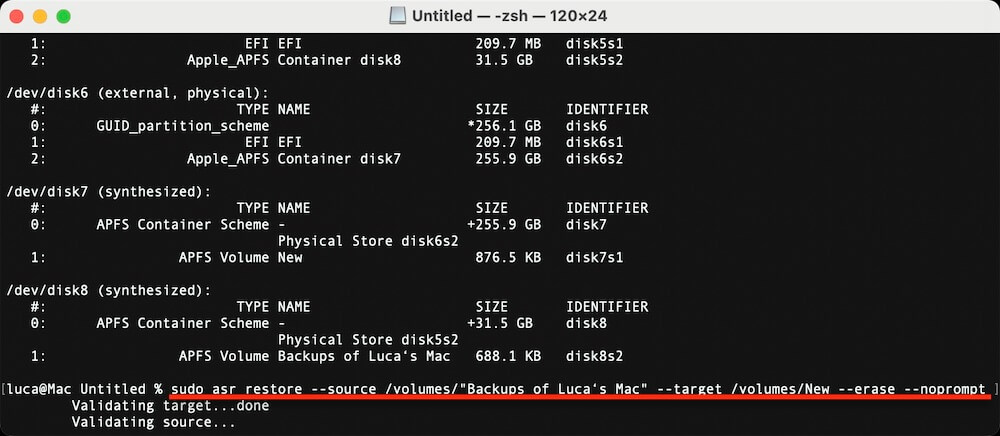Click identifier 'disk8s2'
Viewport: 1000px width, 436px height.
tap(594, 356)
